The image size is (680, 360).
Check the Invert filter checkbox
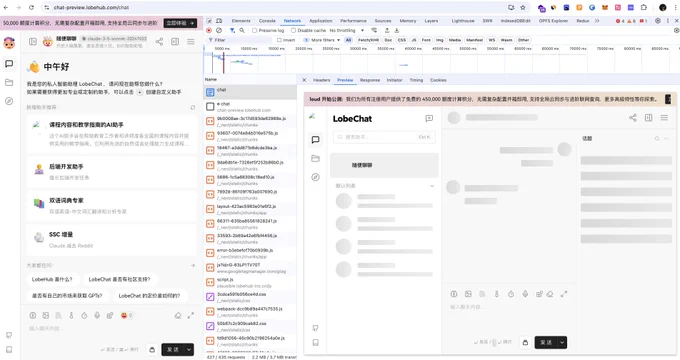tap(279, 40)
